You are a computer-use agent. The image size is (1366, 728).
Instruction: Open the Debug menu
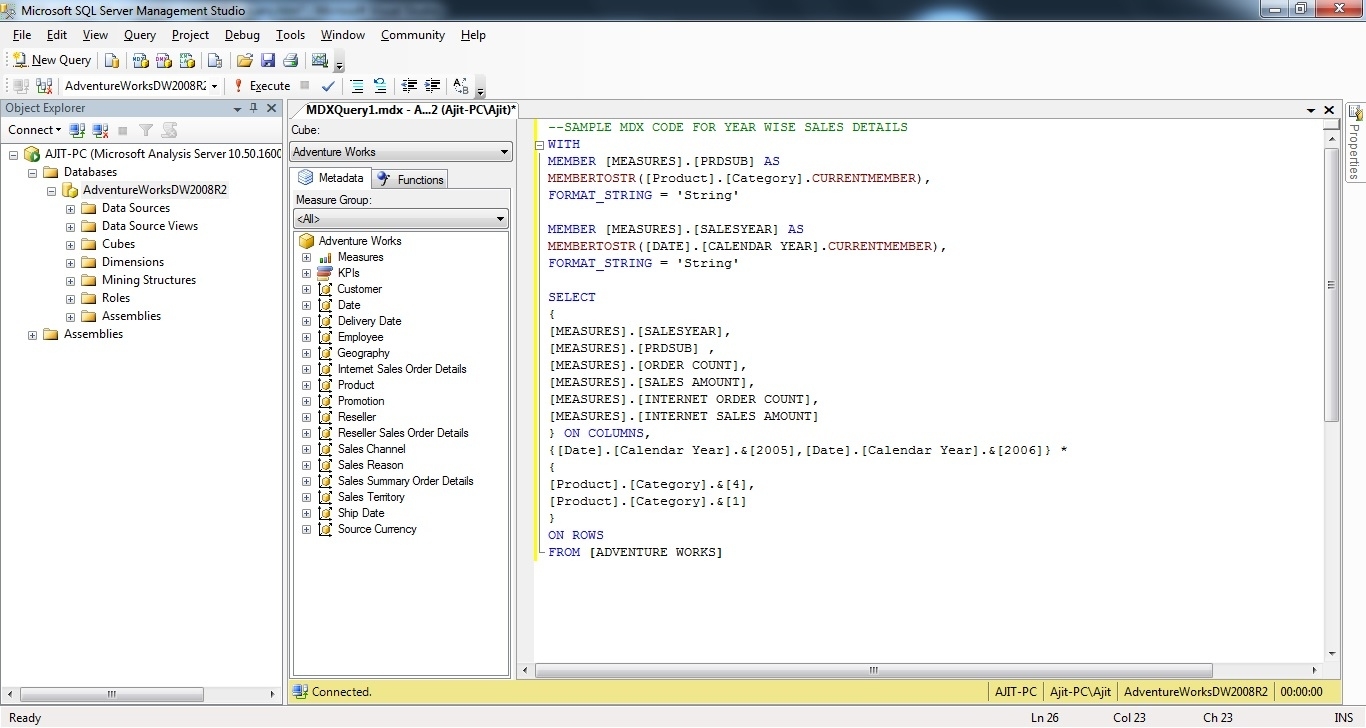click(x=242, y=35)
